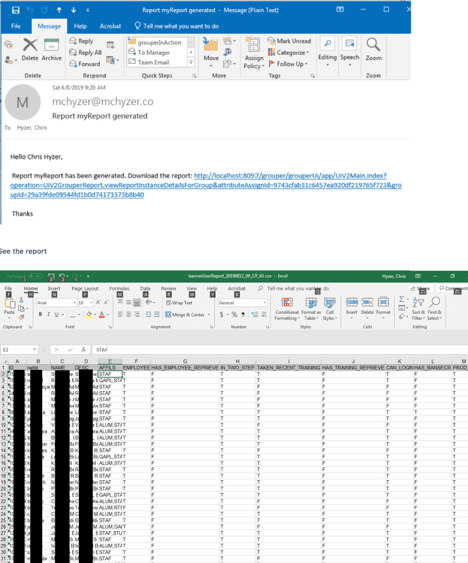Image resolution: width=468 pixels, height=563 pixels.
Task: Open the Outlook File tab
Action: tap(16, 26)
